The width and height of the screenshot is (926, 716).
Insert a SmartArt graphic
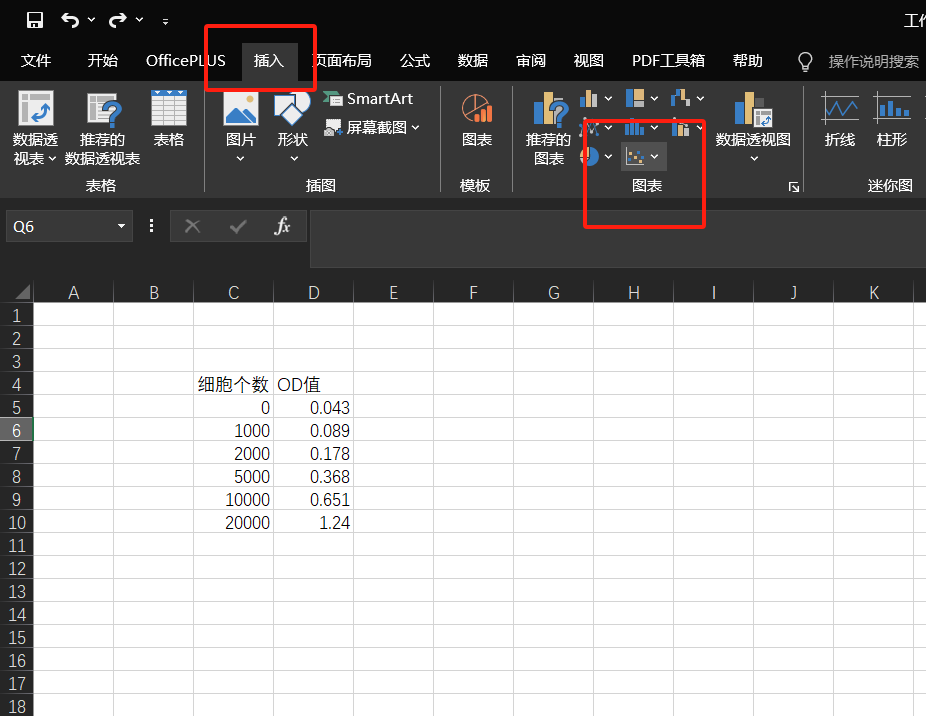click(x=368, y=99)
